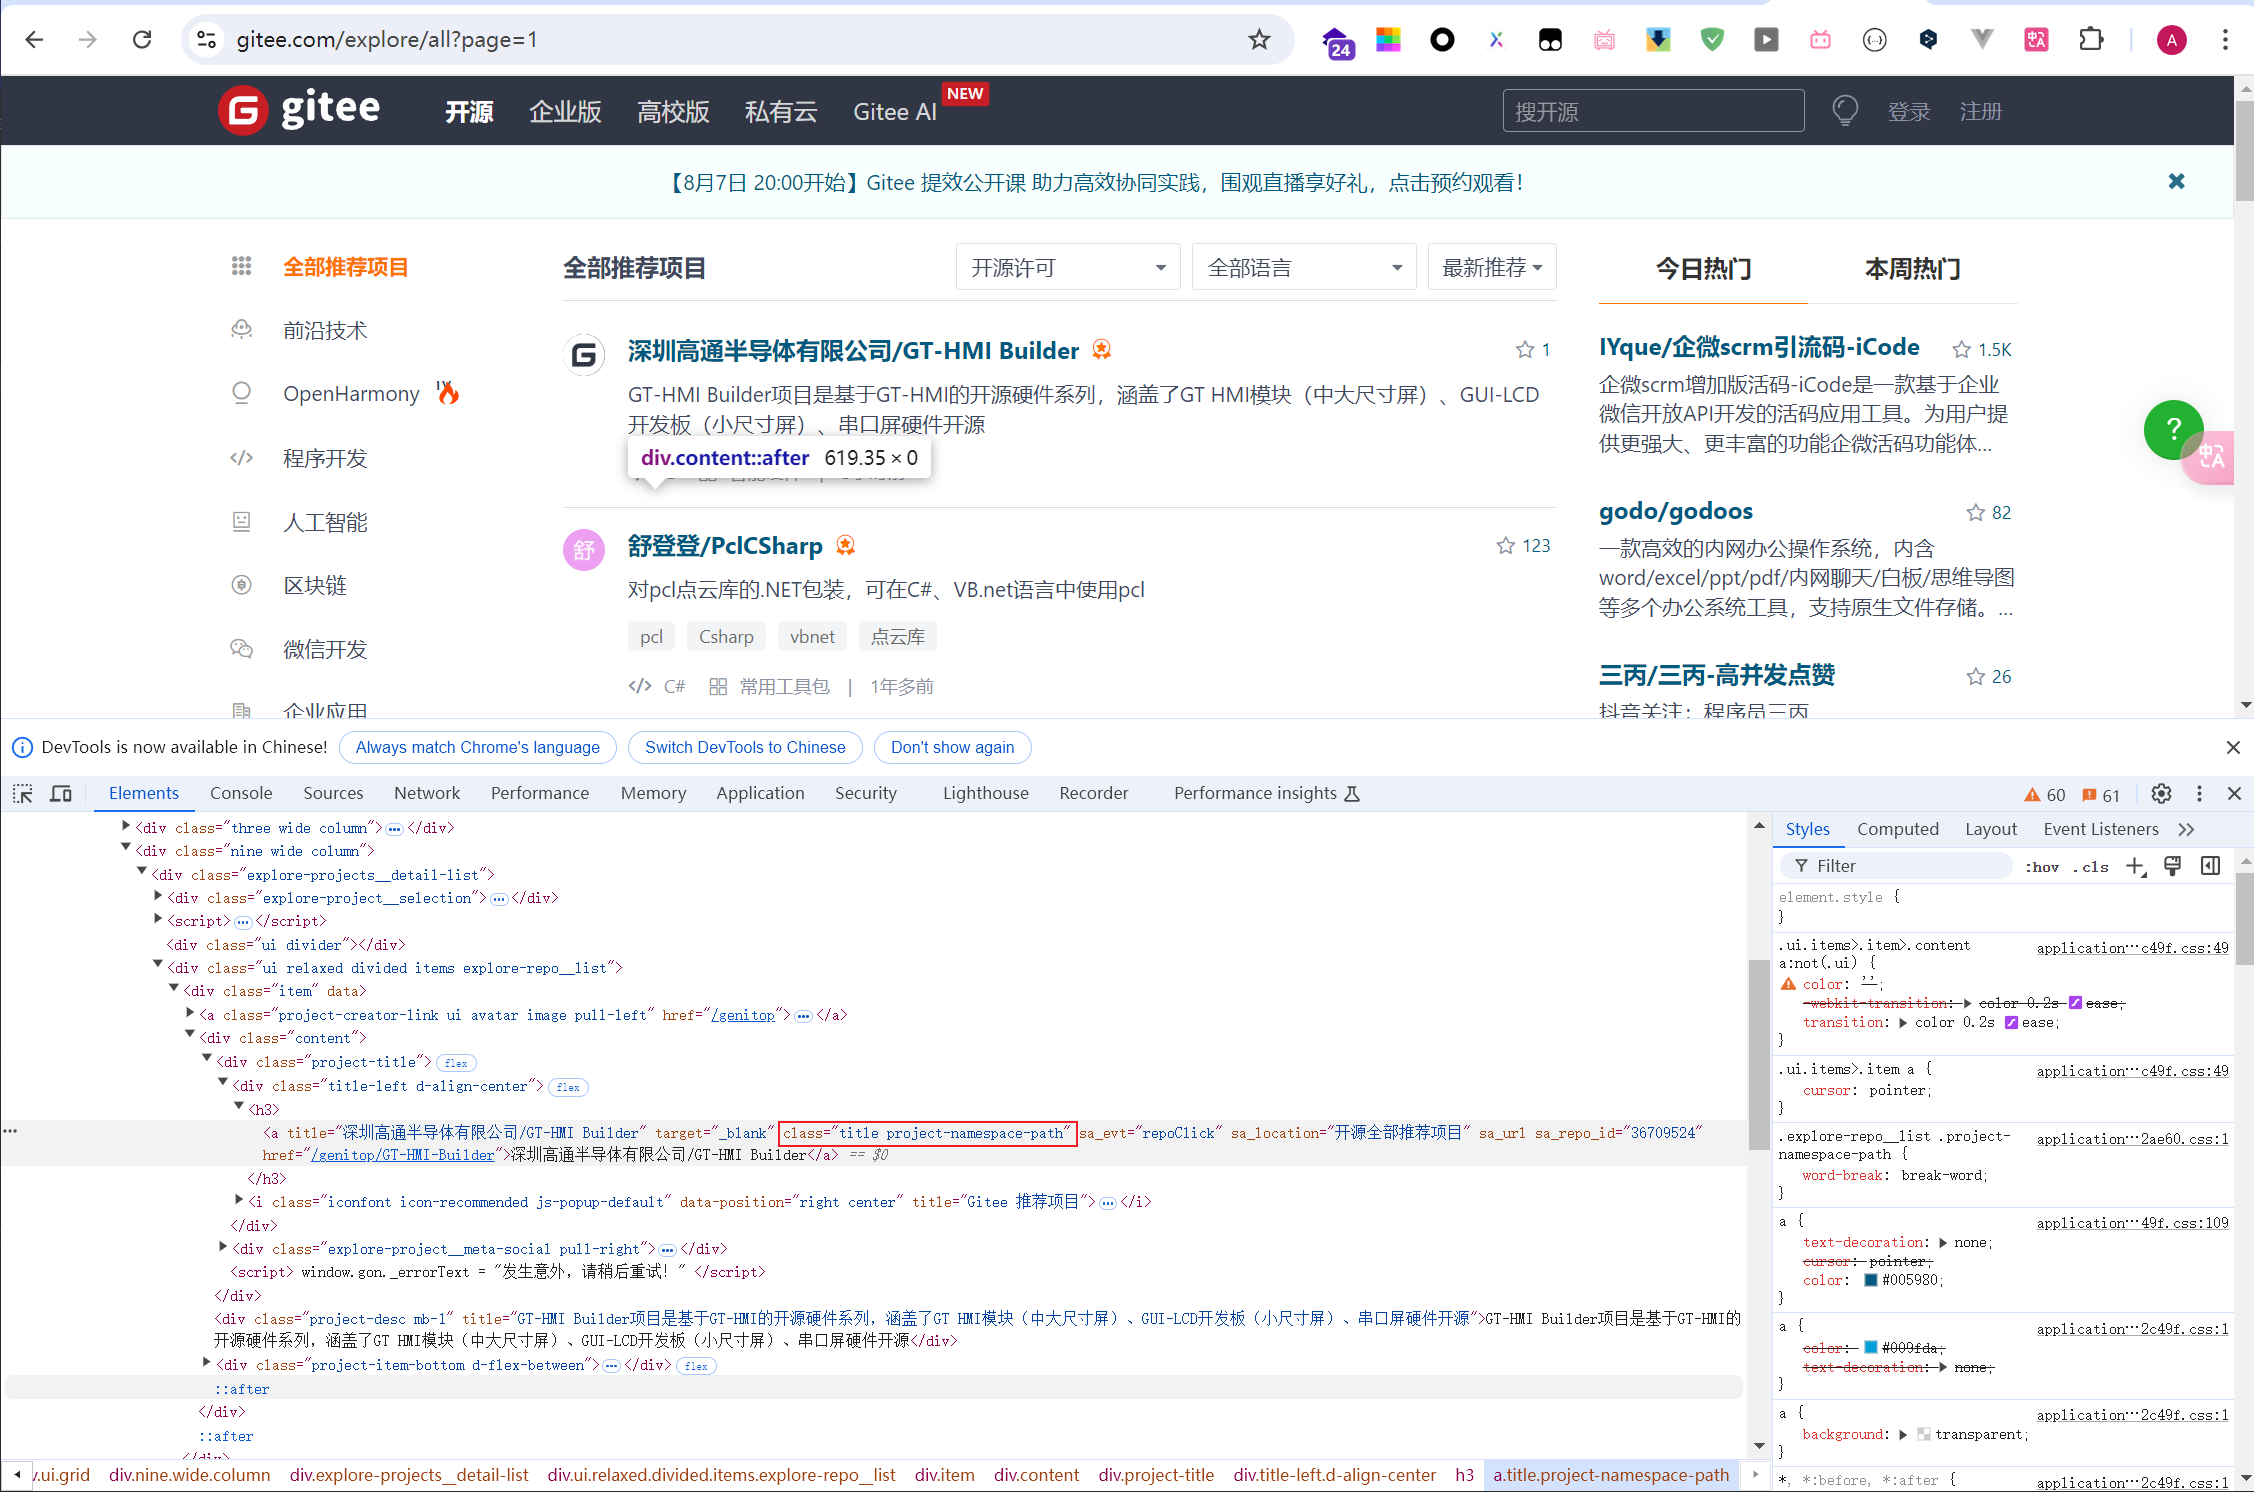The width and height of the screenshot is (2254, 1492).
Task: Click the Gitee logo icon
Action: [243, 110]
